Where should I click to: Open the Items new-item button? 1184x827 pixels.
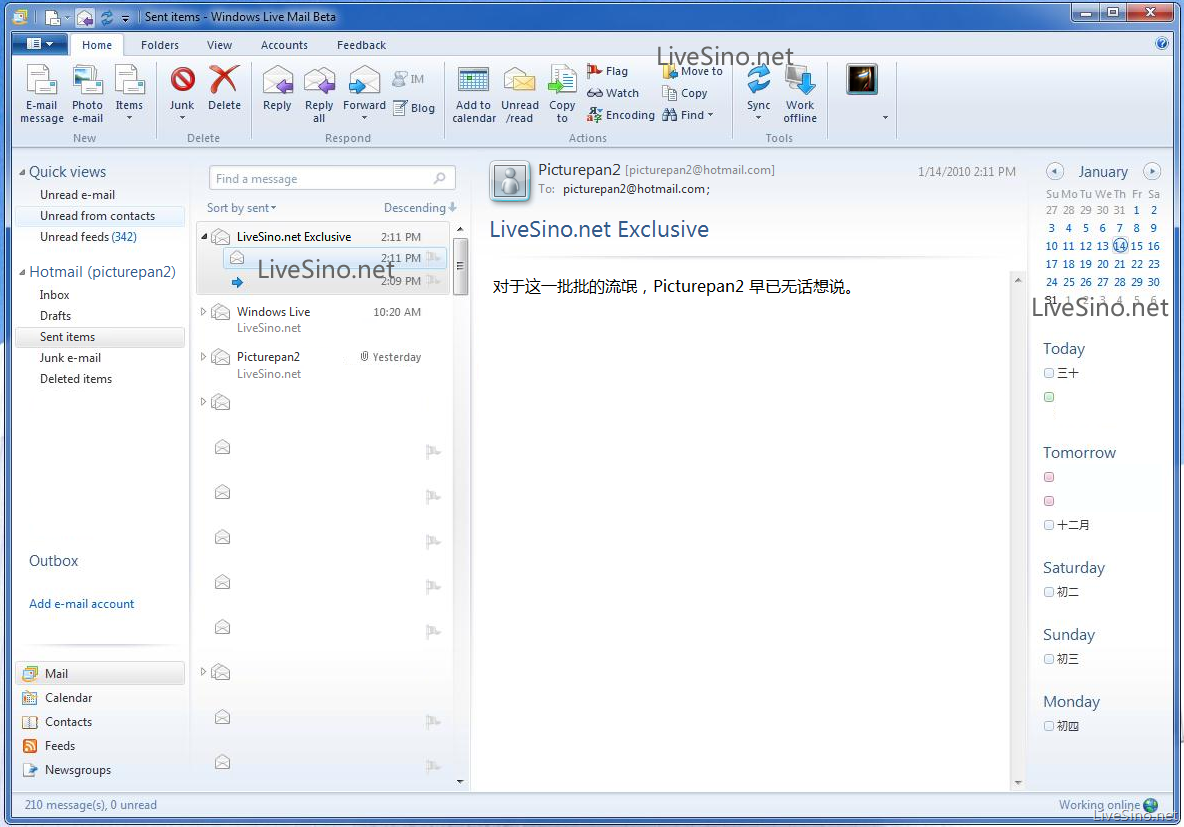[x=129, y=94]
